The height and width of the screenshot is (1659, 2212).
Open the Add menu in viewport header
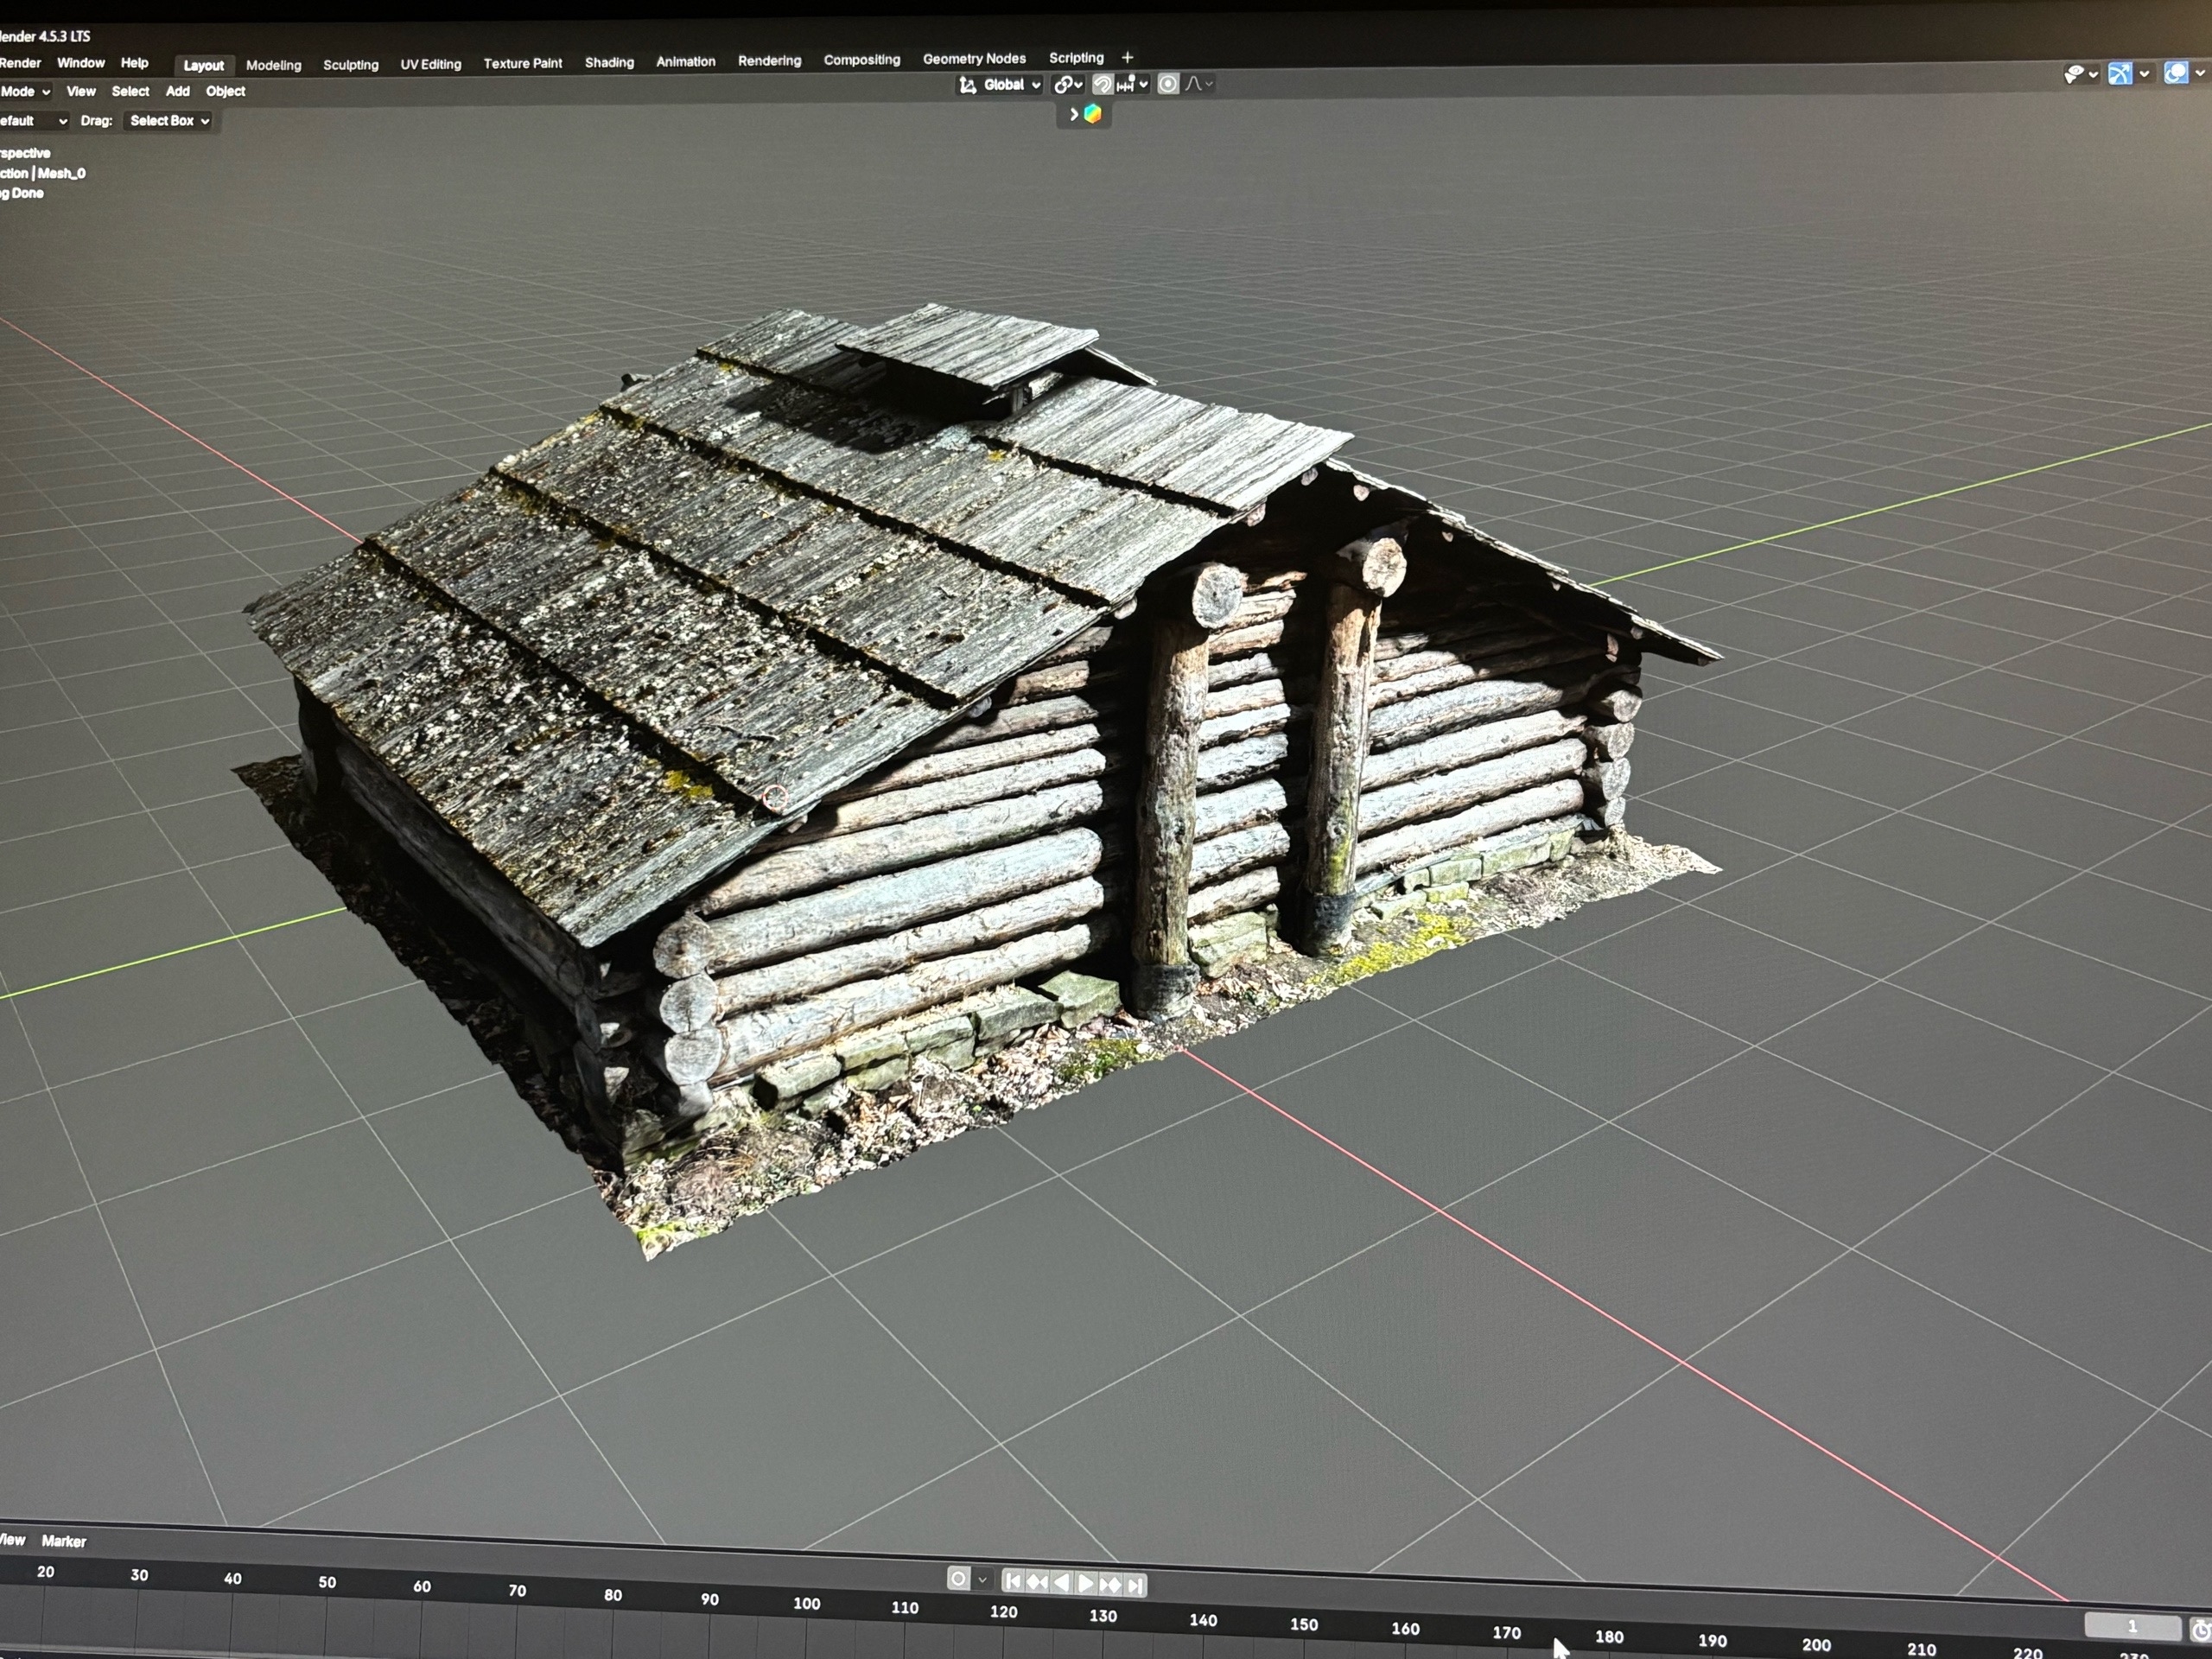[177, 91]
